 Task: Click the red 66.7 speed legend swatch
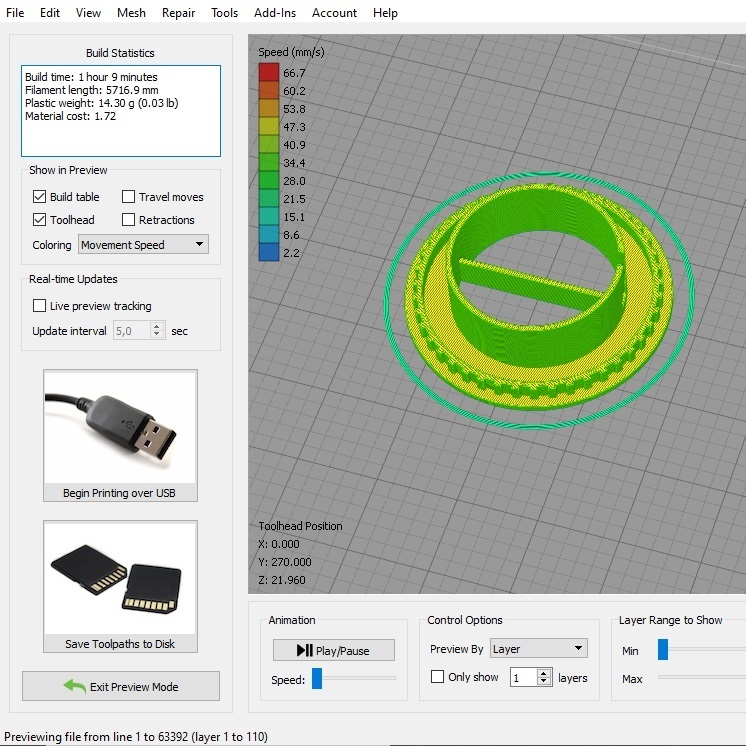(x=269, y=73)
